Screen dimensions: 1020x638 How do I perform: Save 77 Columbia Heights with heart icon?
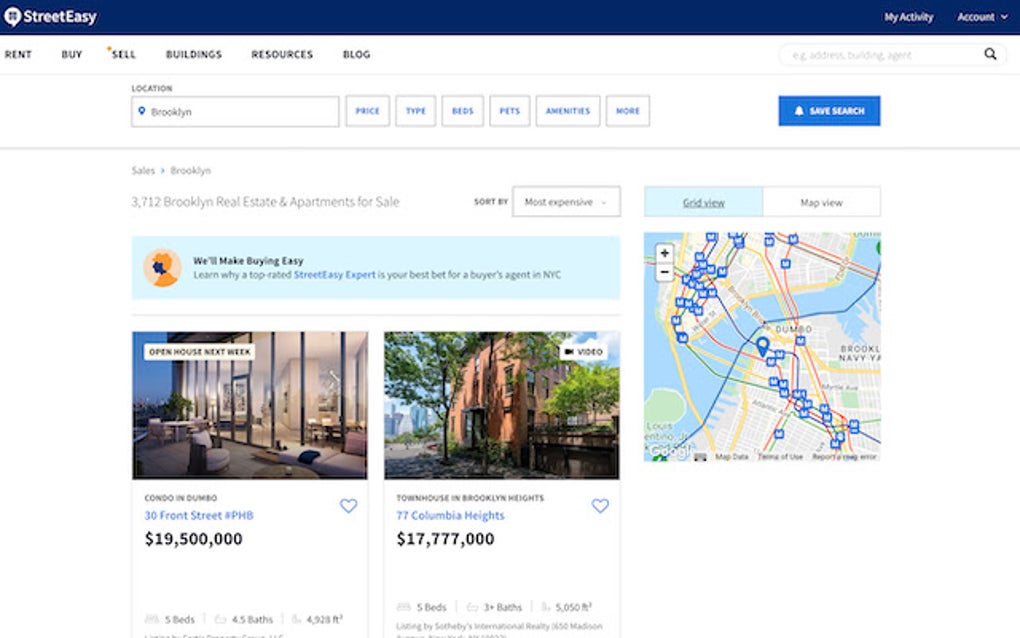coord(600,506)
